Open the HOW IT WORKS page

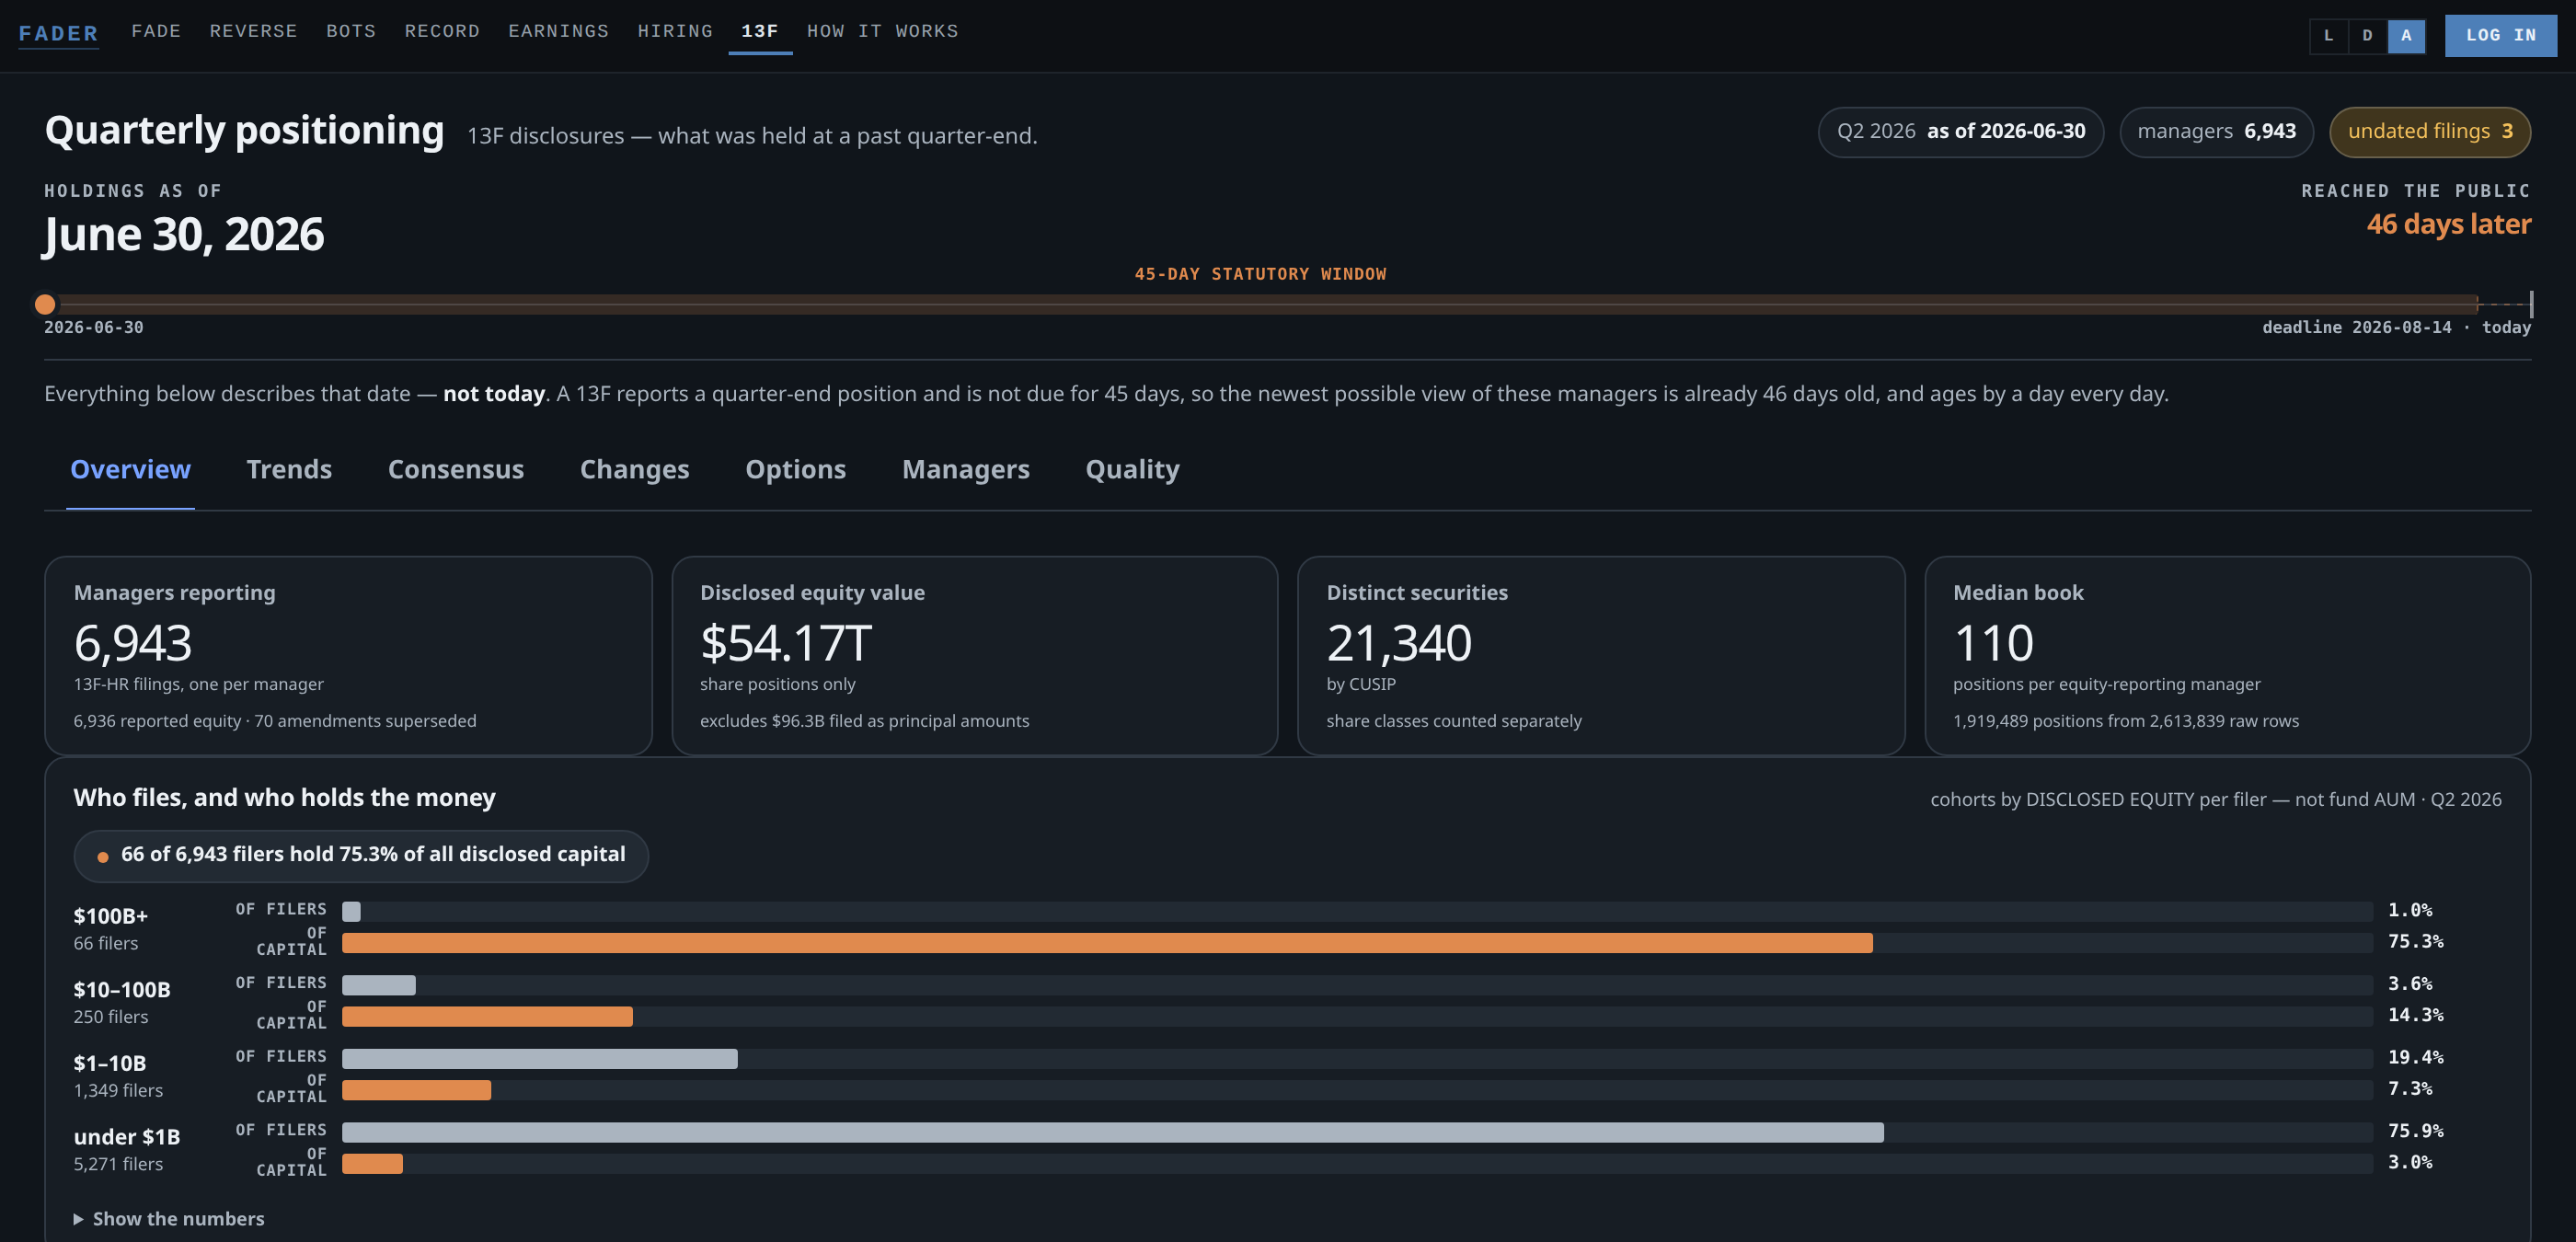click(882, 31)
